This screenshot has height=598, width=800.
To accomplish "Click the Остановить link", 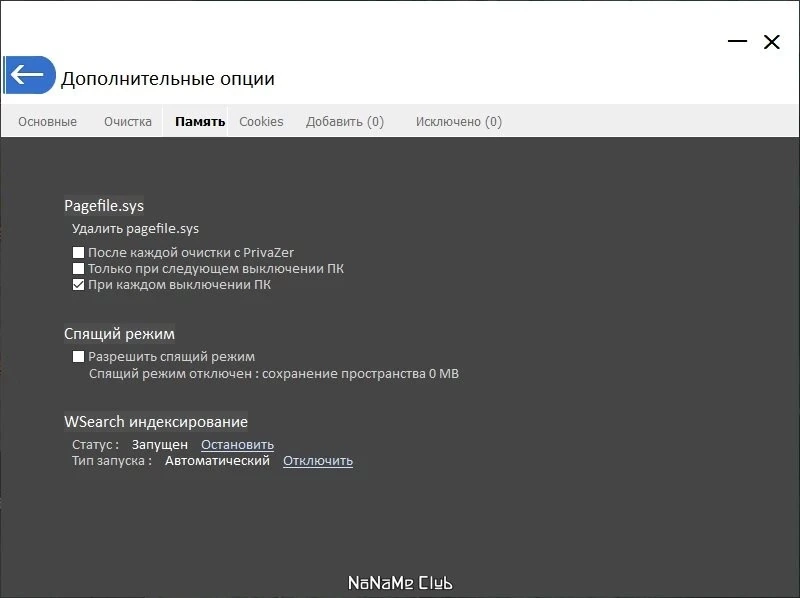I will coord(237,444).
